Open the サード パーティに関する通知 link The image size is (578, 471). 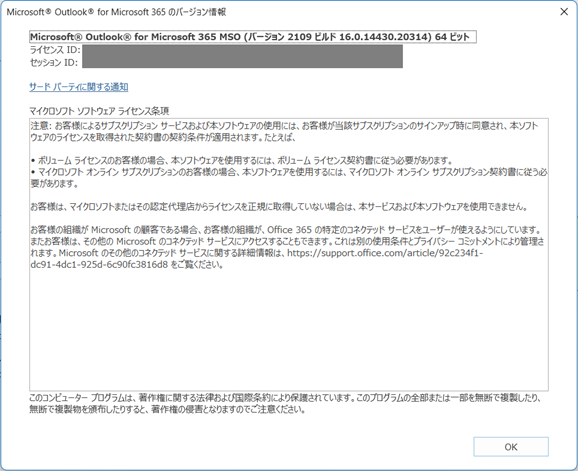(79, 87)
